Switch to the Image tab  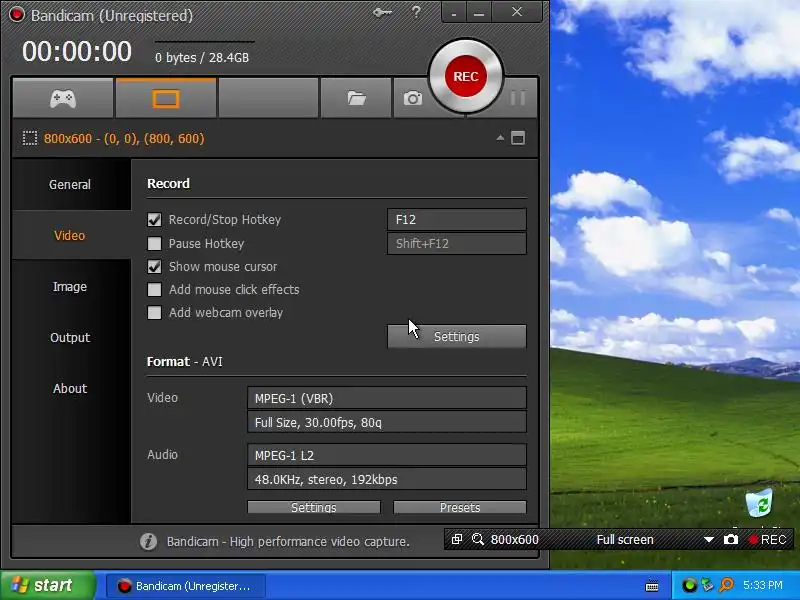click(x=70, y=286)
